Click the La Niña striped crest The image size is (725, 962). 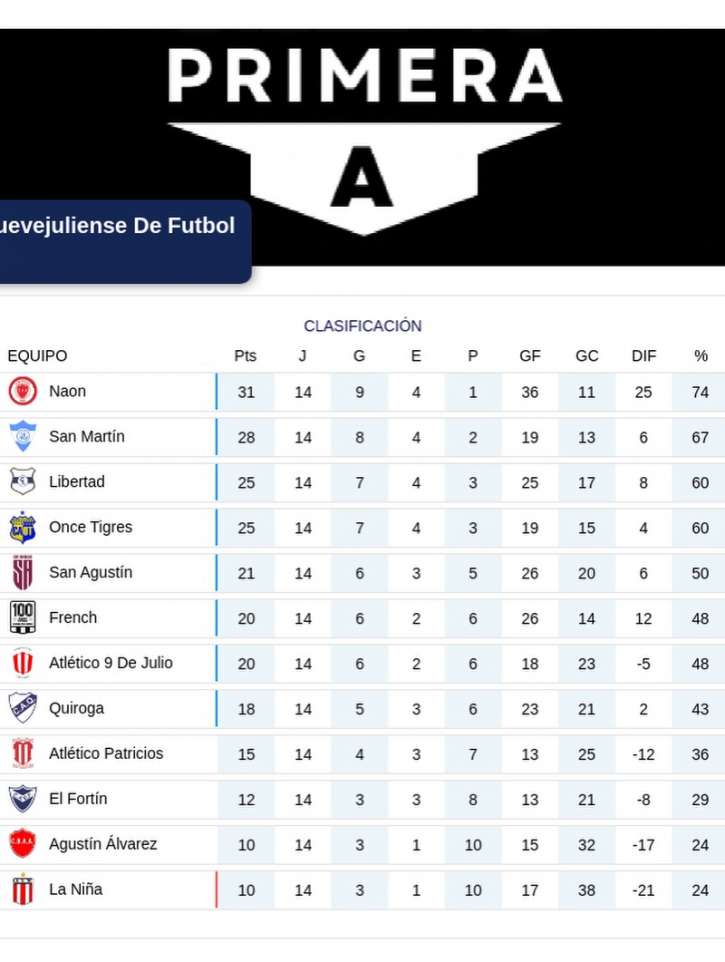coord(22,889)
